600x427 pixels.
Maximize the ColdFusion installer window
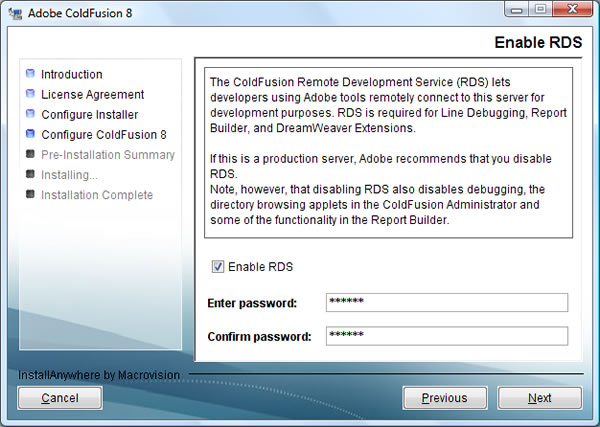(x=540, y=9)
